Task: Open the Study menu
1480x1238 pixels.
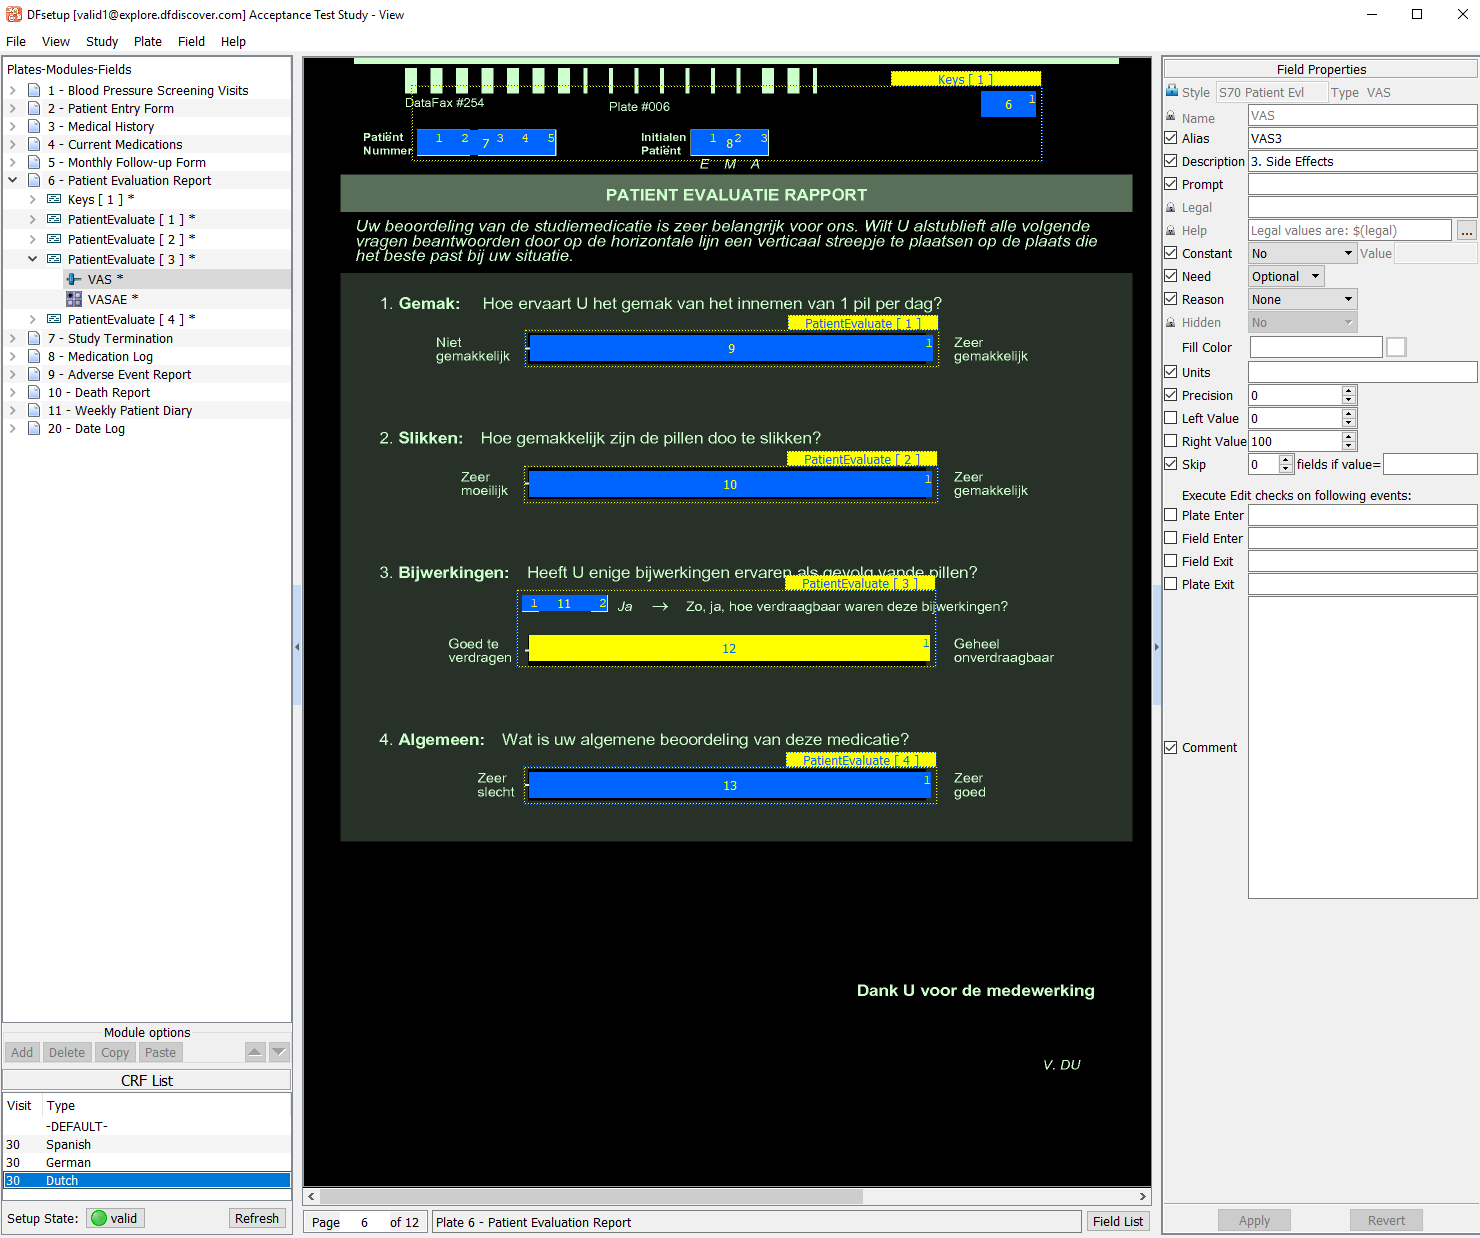Action: 102,42
